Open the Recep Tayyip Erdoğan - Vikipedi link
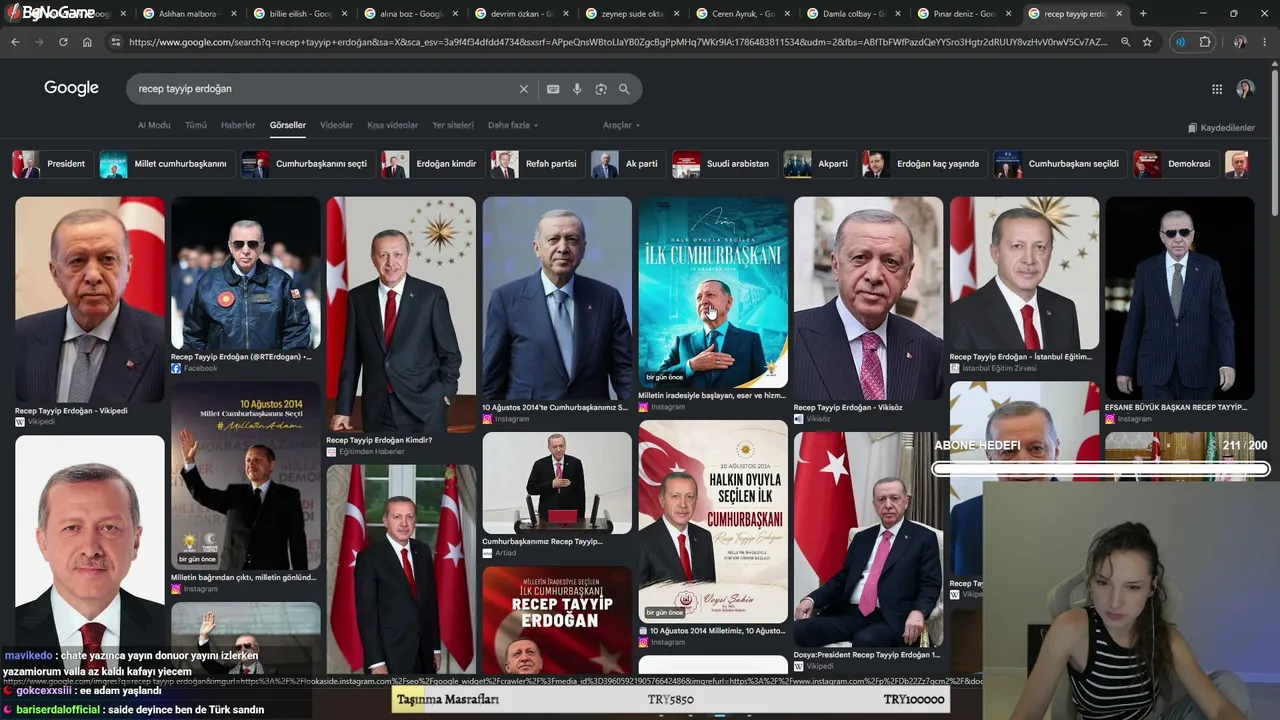1280x720 pixels. tap(71, 411)
